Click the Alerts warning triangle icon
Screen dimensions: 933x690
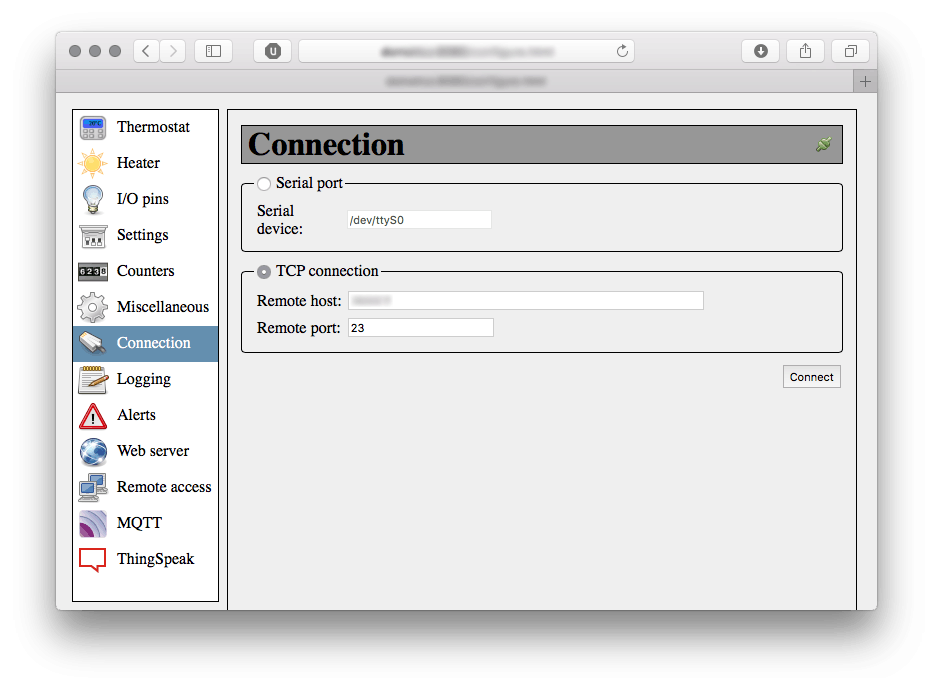[93, 416]
